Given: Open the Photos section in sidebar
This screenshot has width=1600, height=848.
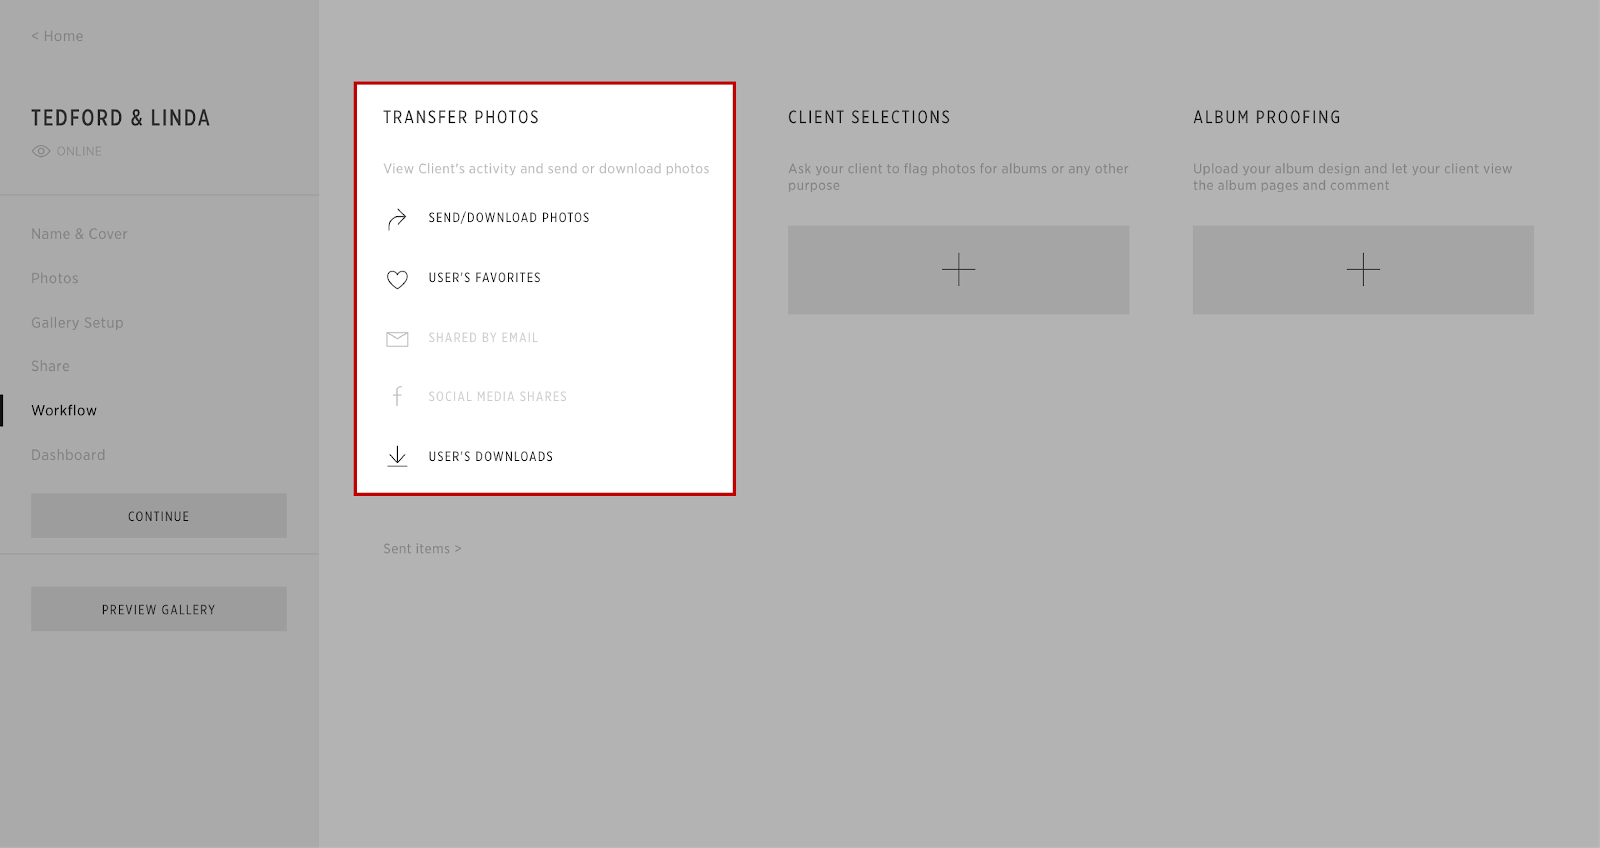Looking at the screenshot, I should tap(55, 278).
